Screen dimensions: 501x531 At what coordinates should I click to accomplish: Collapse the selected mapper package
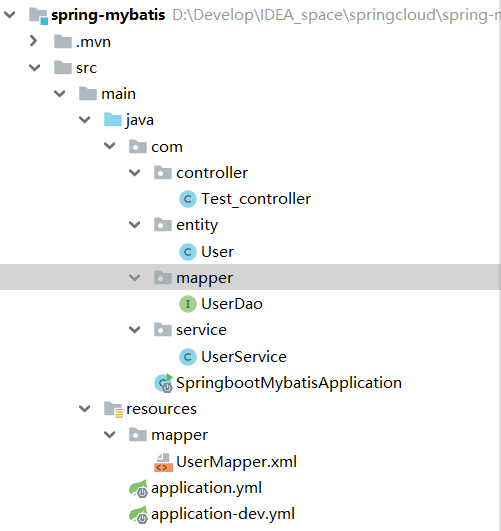tap(134, 278)
